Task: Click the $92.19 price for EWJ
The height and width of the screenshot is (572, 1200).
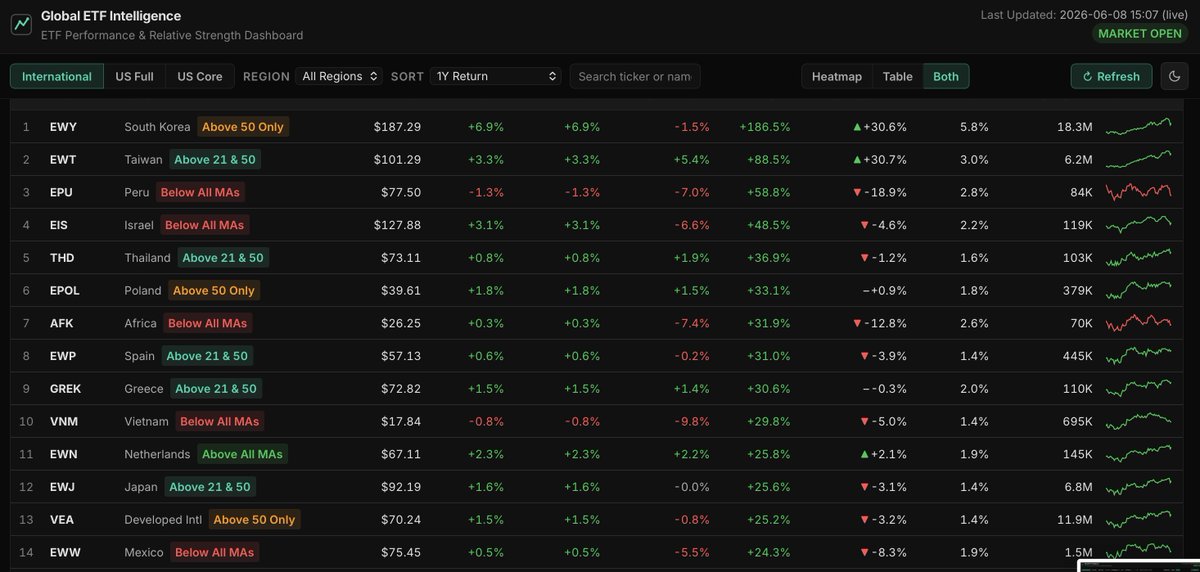Action: [401, 487]
